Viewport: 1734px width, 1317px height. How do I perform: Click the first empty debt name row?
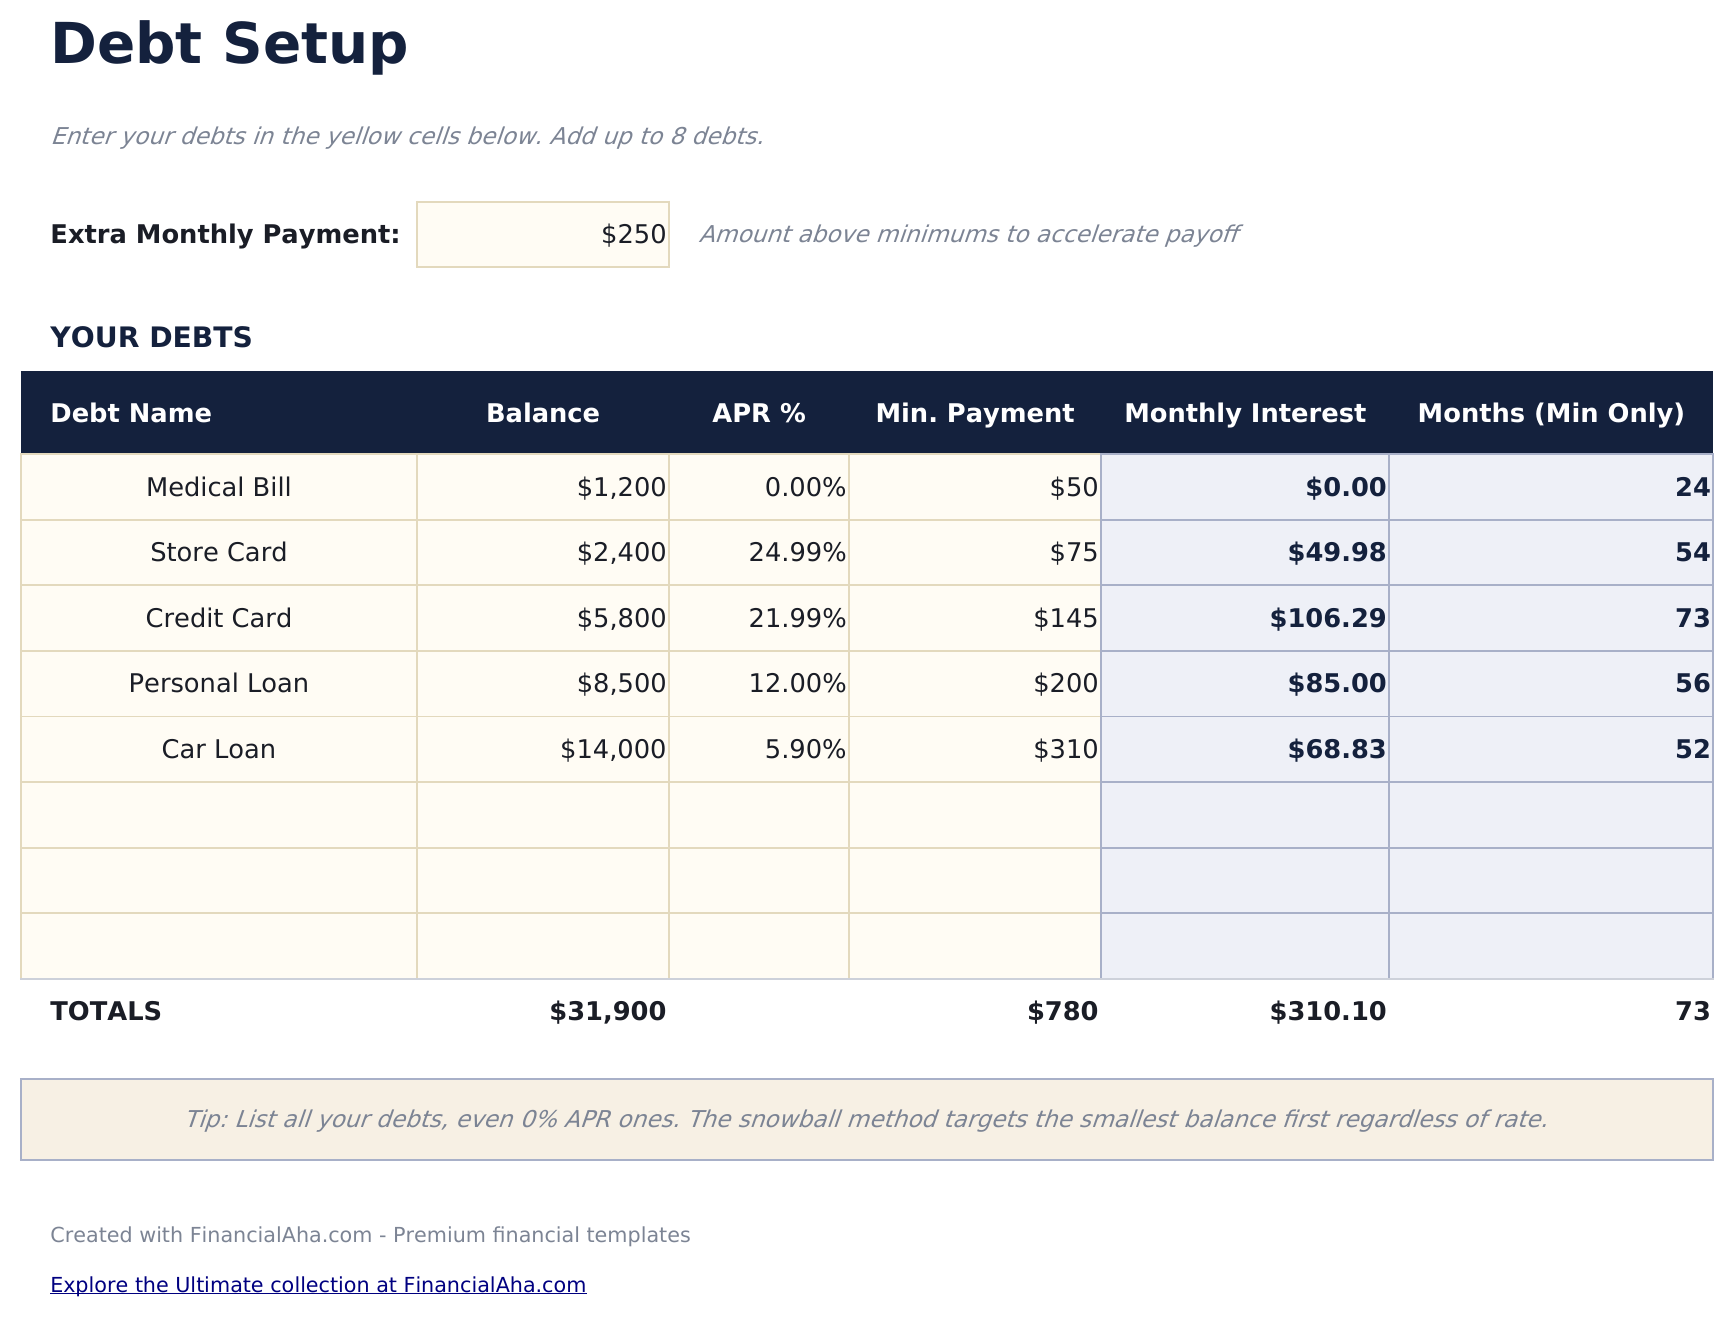click(x=218, y=815)
